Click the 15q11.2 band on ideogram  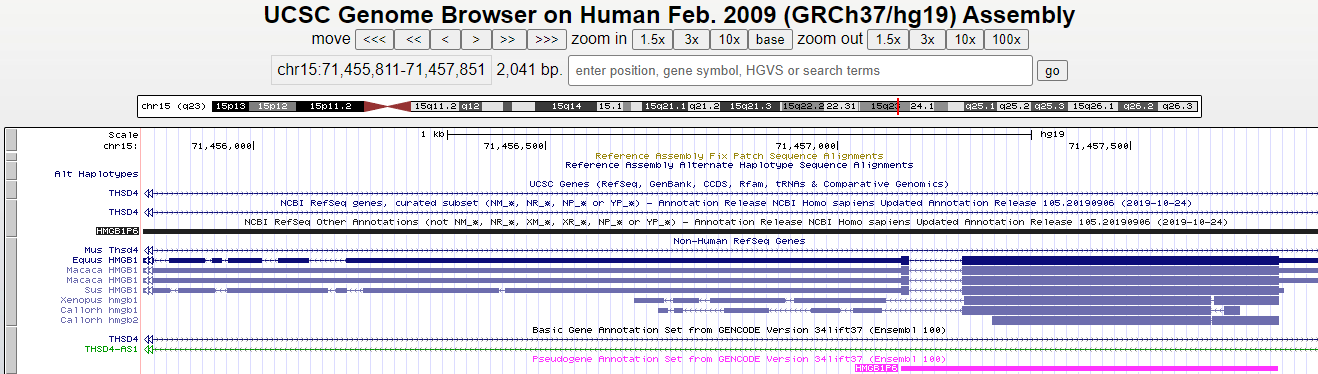(436, 106)
